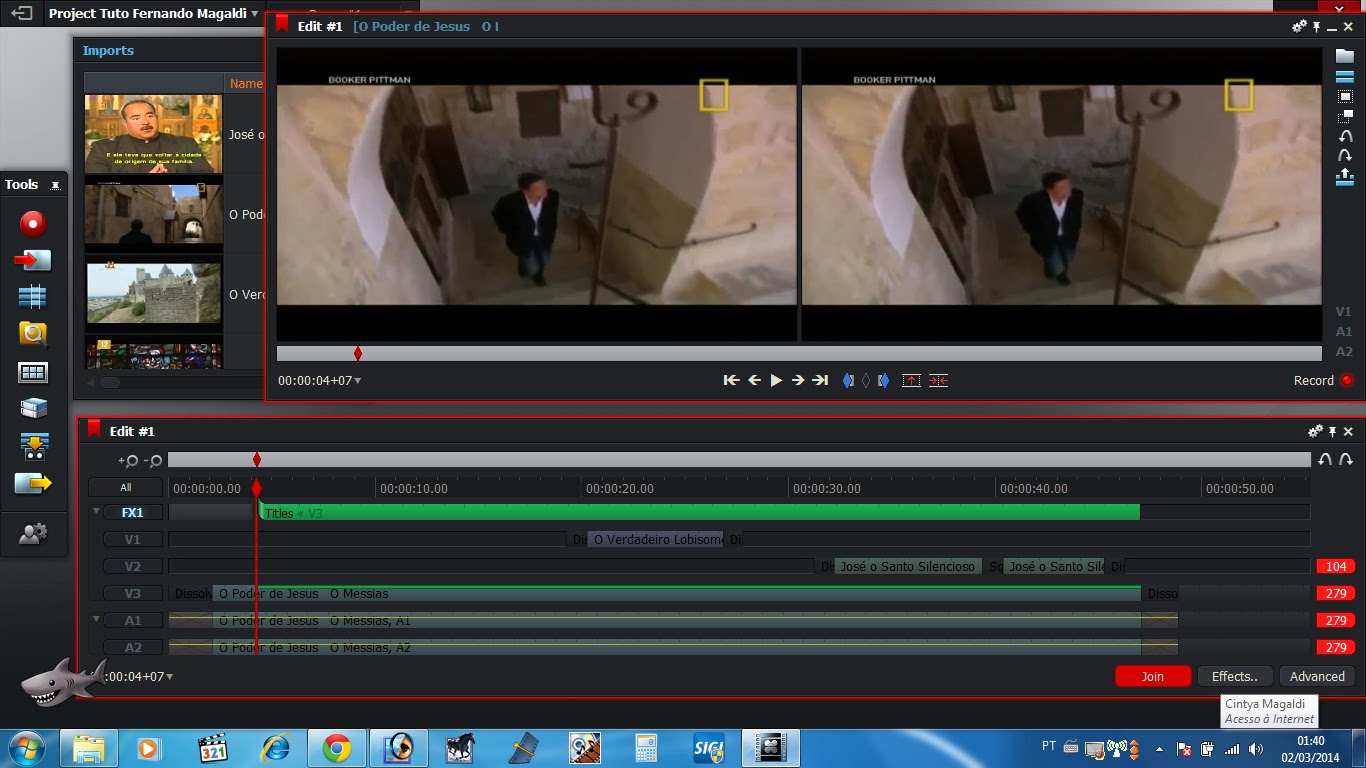1366x768 pixels.
Task: Open timeline settings gears icon
Action: click(1315, 431)
